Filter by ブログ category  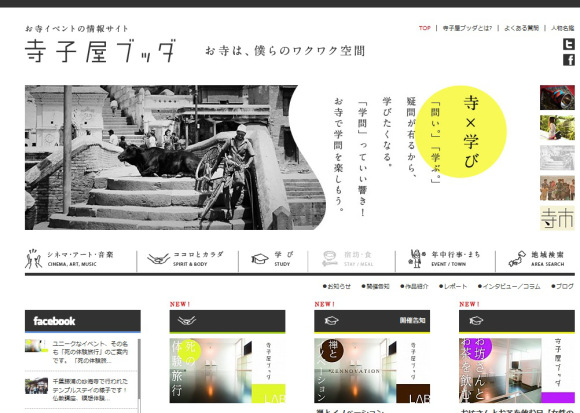click(x=563, y=286)
